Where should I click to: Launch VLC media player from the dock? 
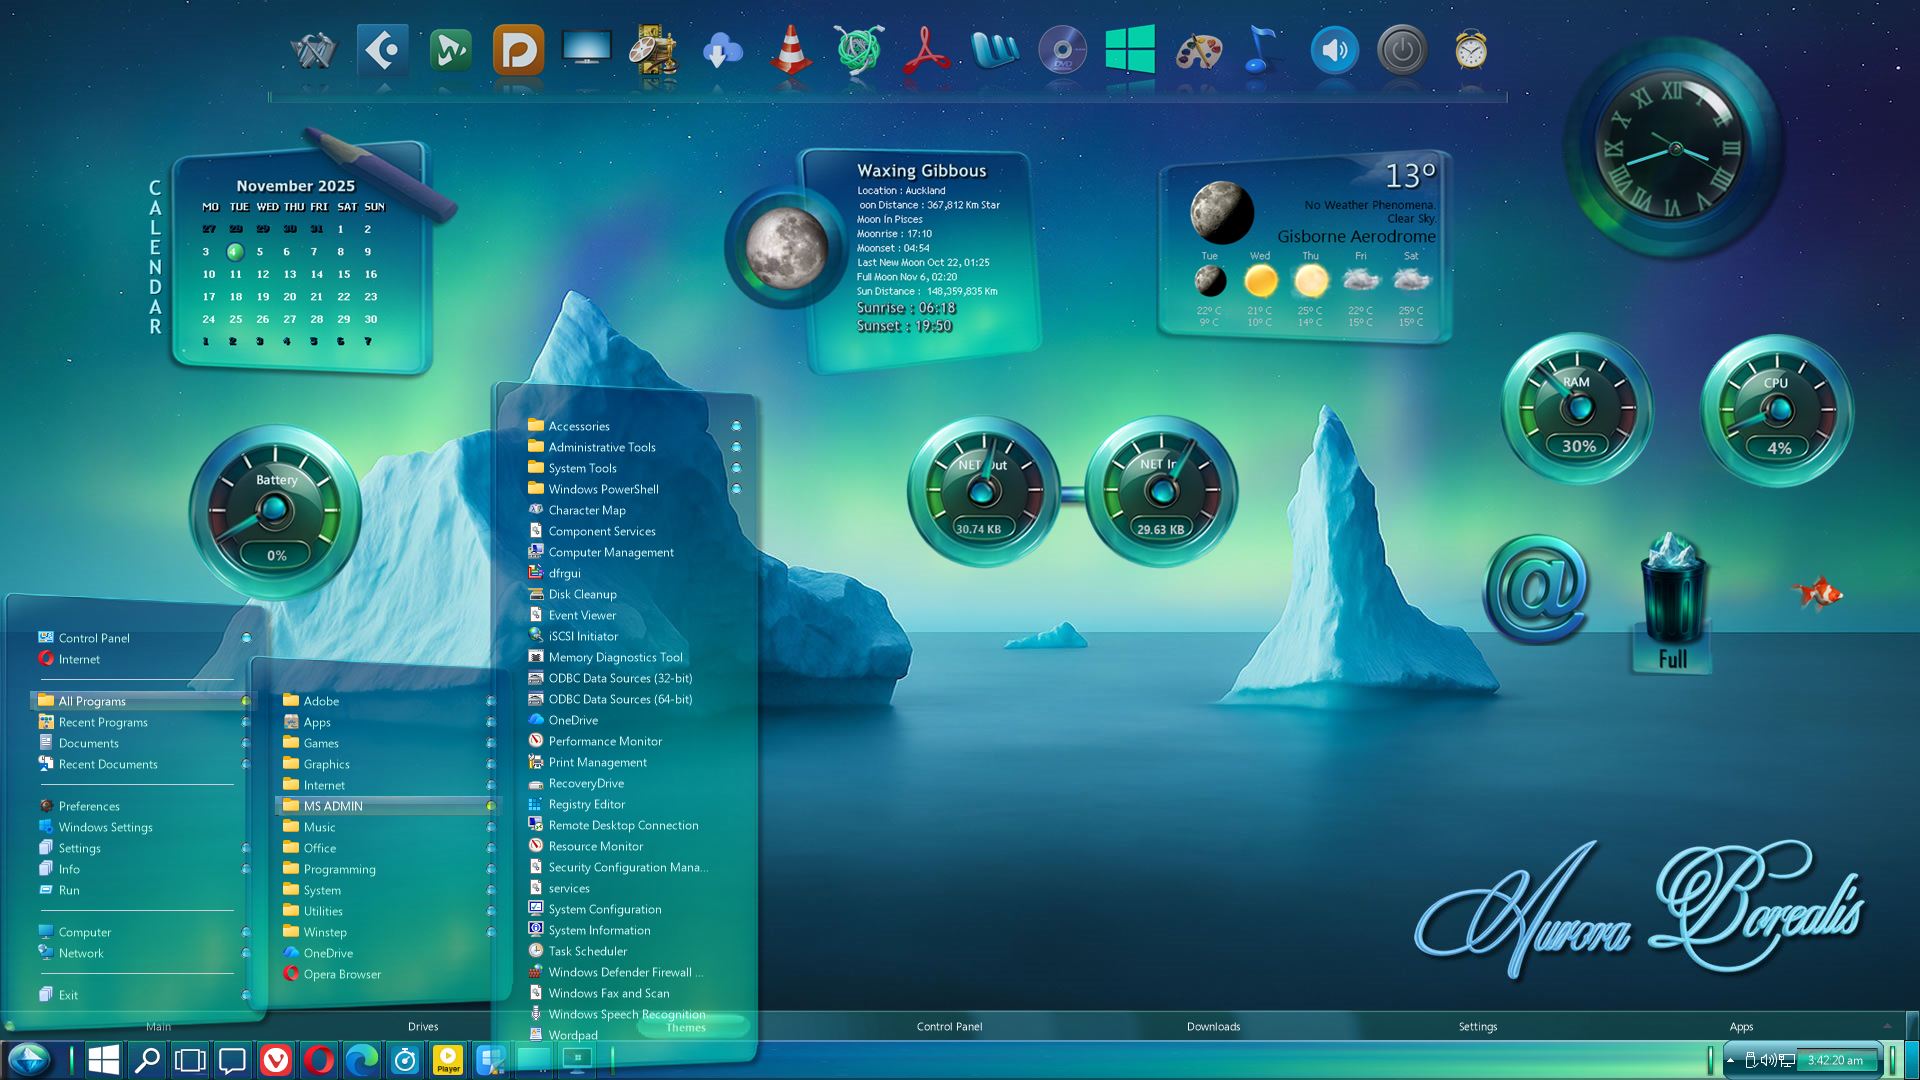pos(790,50)
